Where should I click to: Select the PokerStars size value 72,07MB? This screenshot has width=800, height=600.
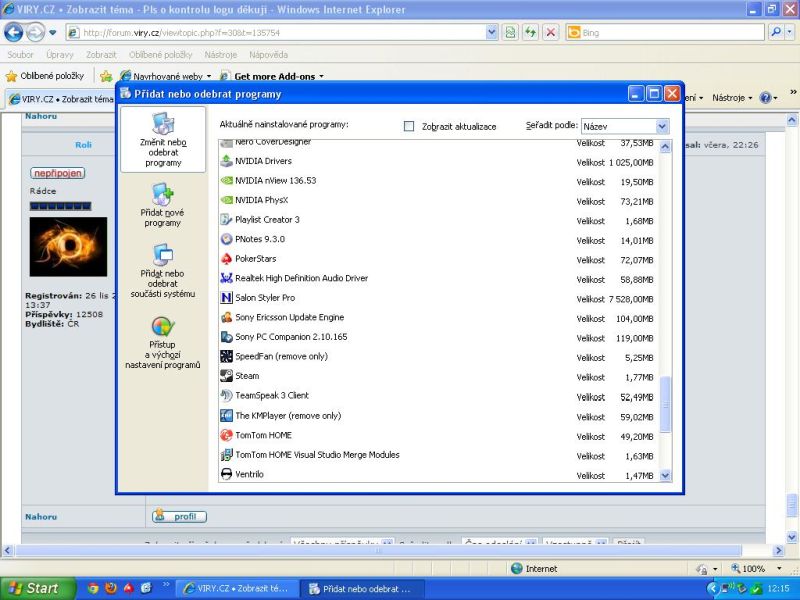pos(637,260)
